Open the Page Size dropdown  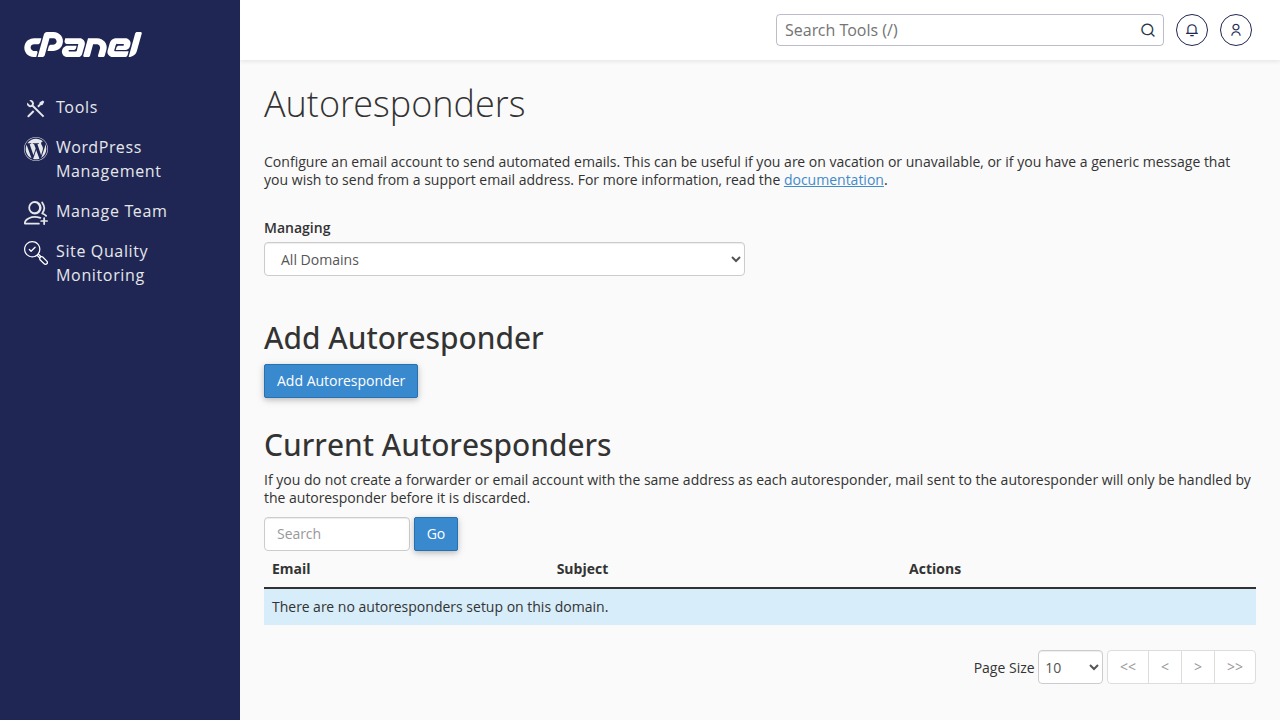tap(1070, 667)
